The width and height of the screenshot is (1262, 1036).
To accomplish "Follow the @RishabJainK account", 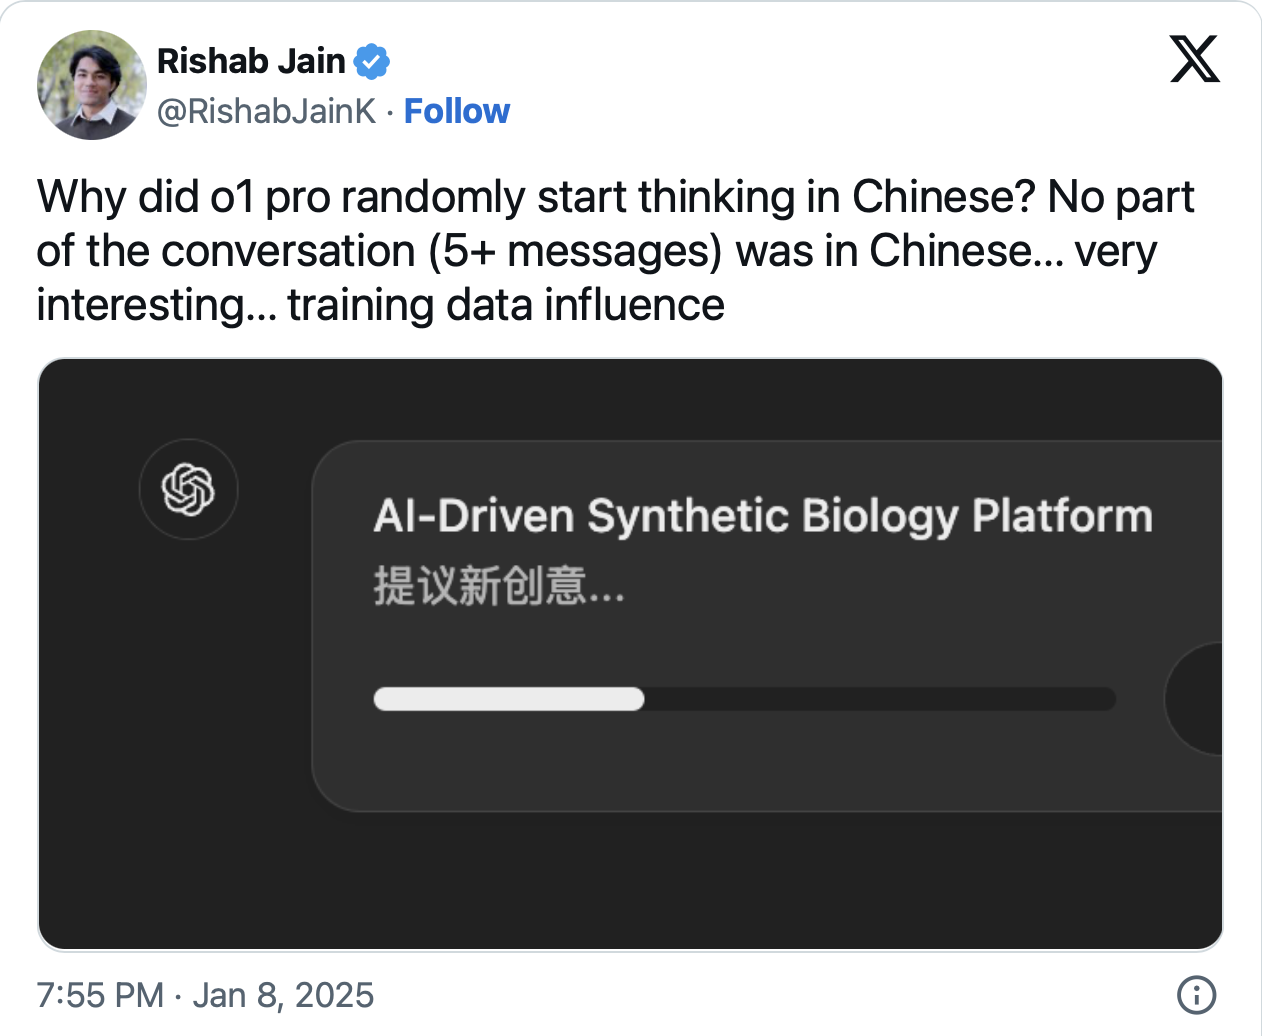I will (456, 111).
